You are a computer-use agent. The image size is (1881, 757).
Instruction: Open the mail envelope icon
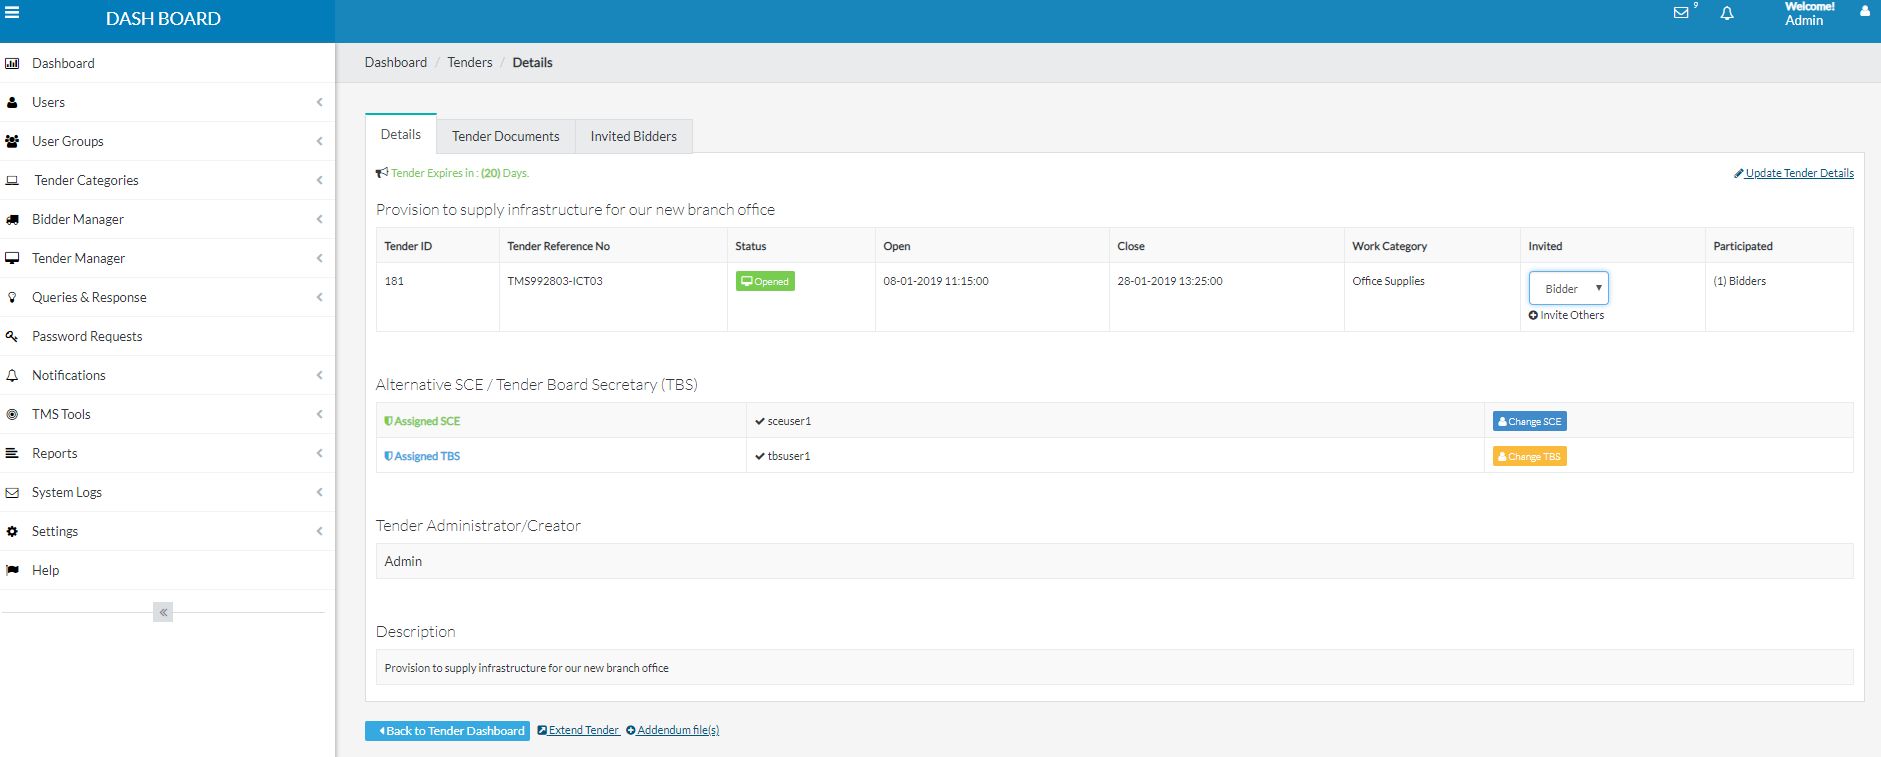coord(1681,13)
